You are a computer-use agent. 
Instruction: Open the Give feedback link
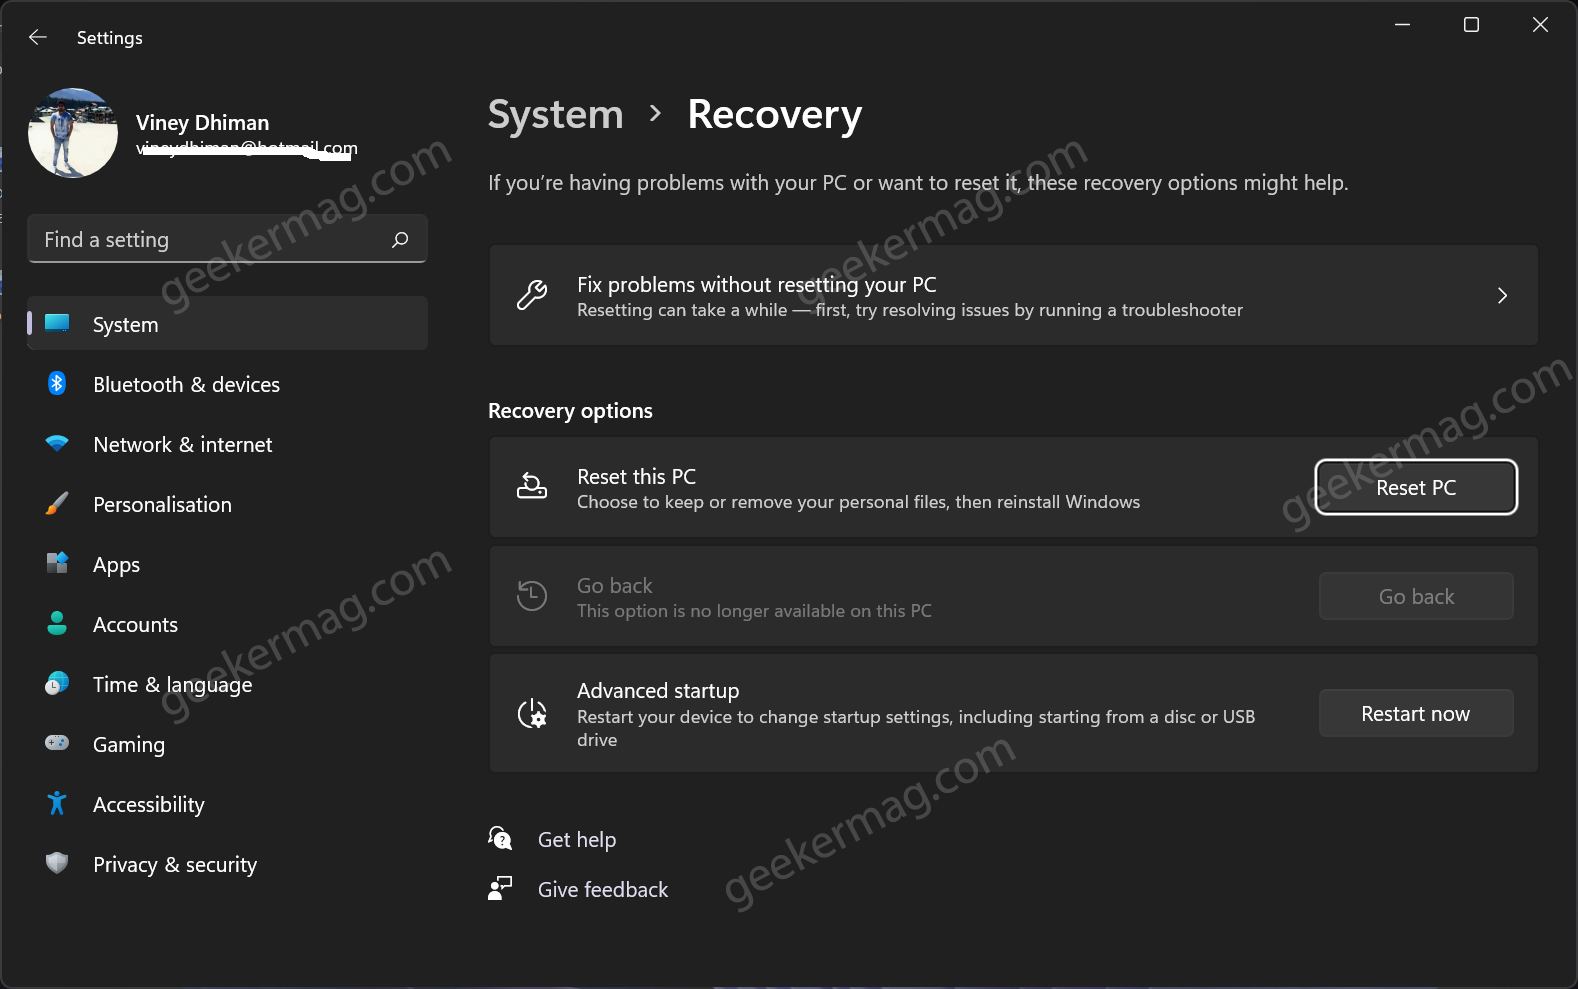click(x=603, y=890)
